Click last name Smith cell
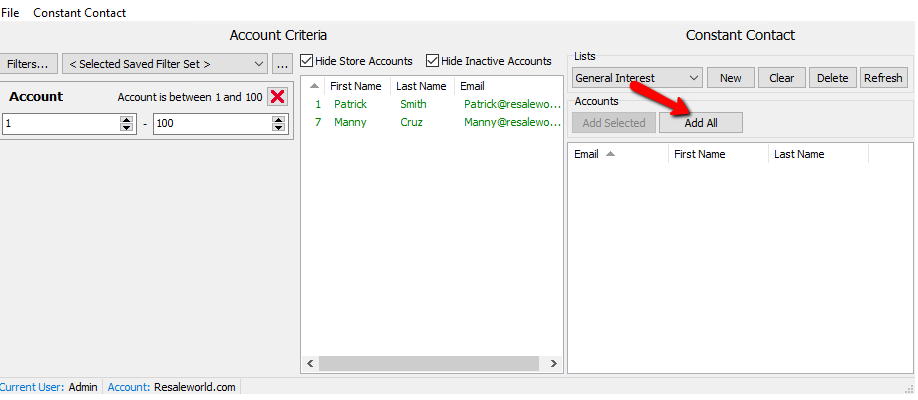Screen dimensions: 918x400 pyautogui.click(x=413, y=104)
